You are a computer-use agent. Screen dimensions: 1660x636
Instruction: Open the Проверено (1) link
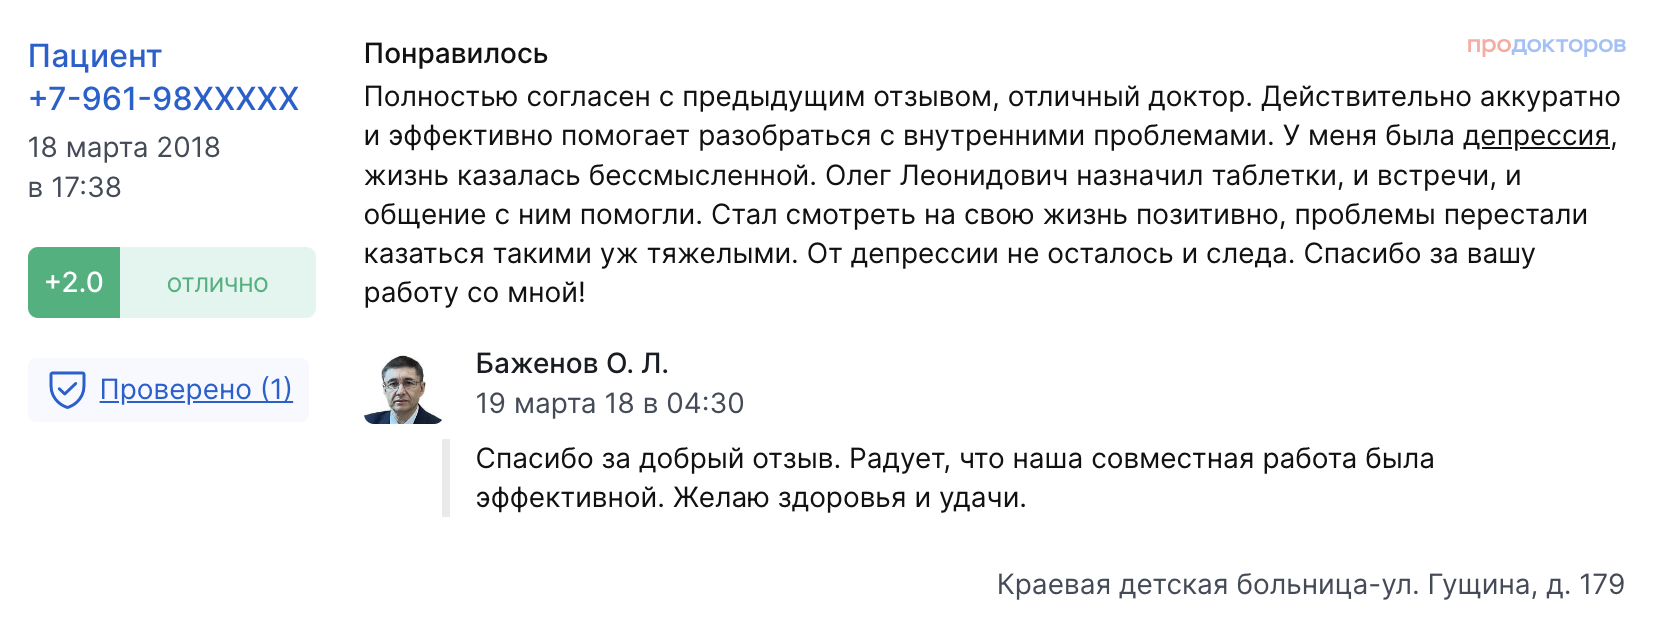click(196, 389)
